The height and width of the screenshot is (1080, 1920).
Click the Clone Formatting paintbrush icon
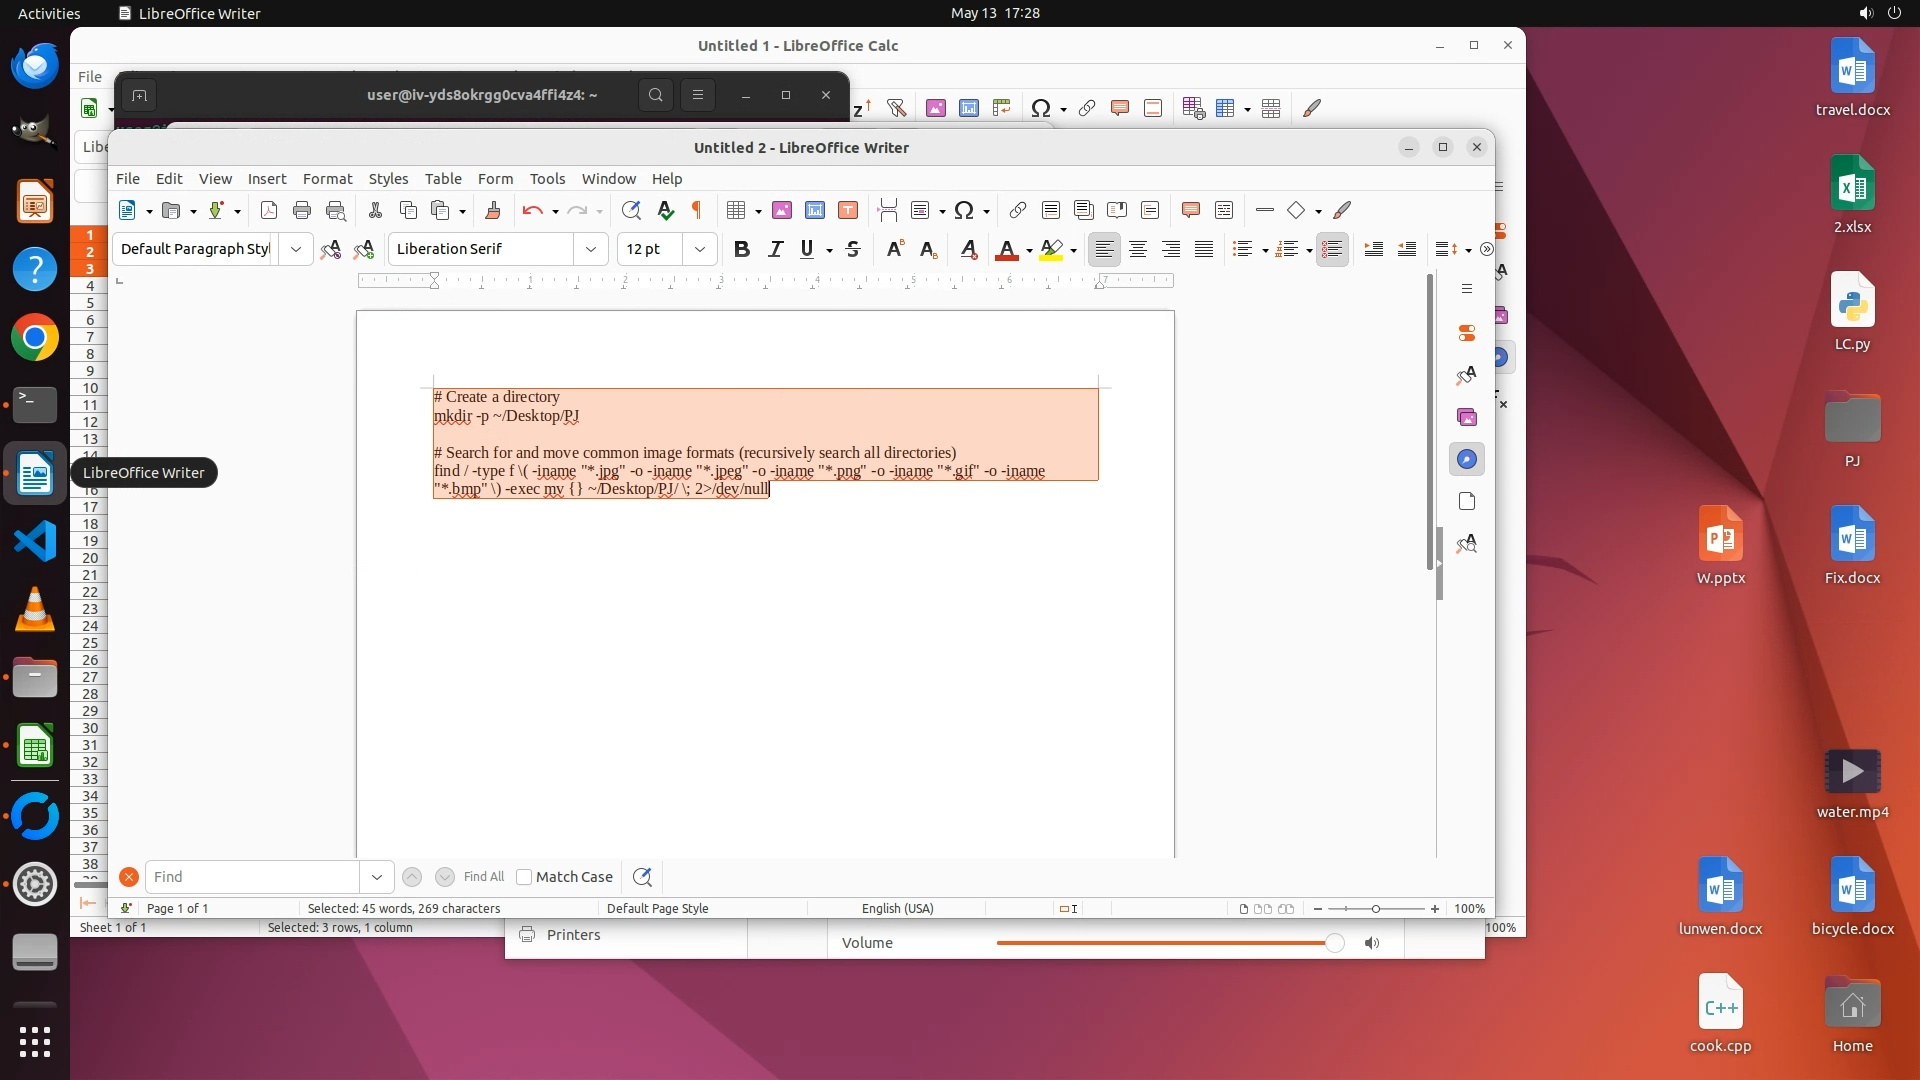[492, 210]
